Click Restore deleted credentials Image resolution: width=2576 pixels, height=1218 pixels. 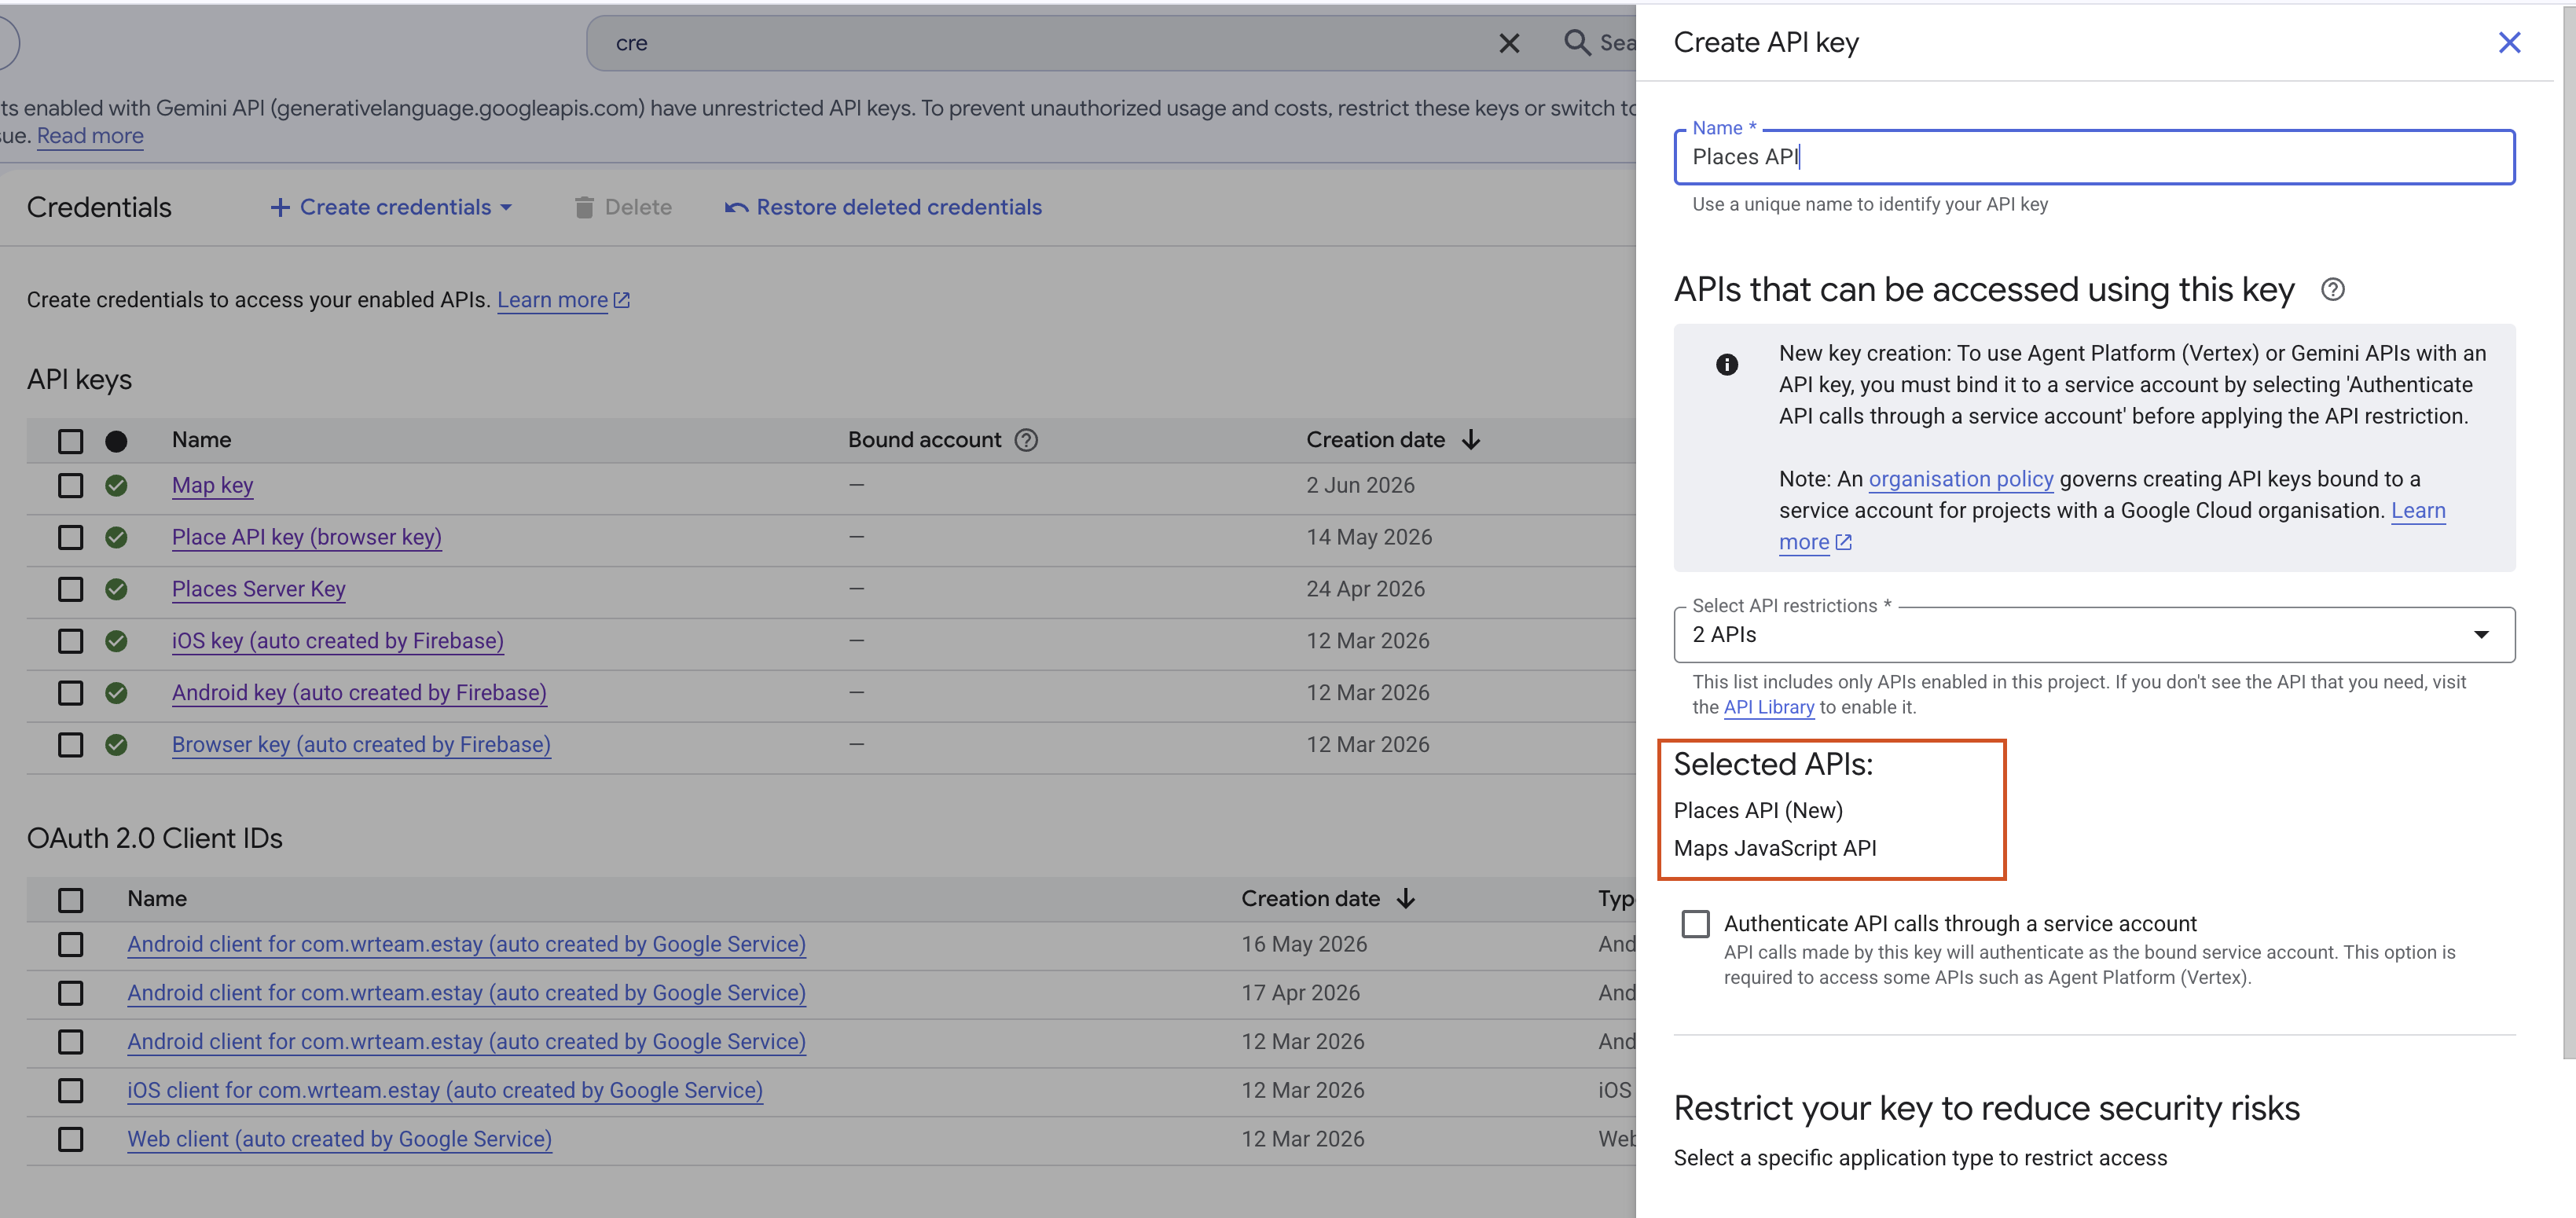pos(883,207)
